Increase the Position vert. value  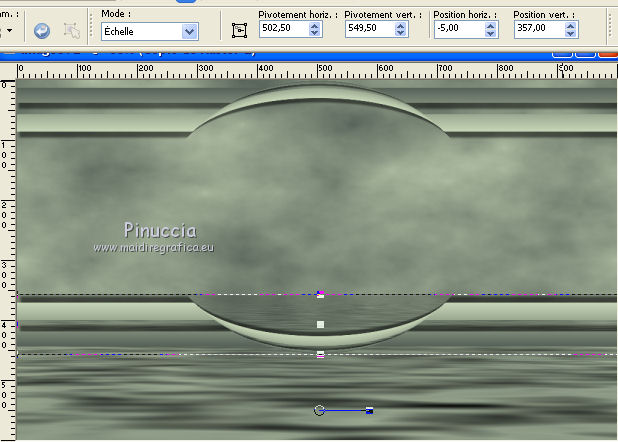(x=570, y=26)
